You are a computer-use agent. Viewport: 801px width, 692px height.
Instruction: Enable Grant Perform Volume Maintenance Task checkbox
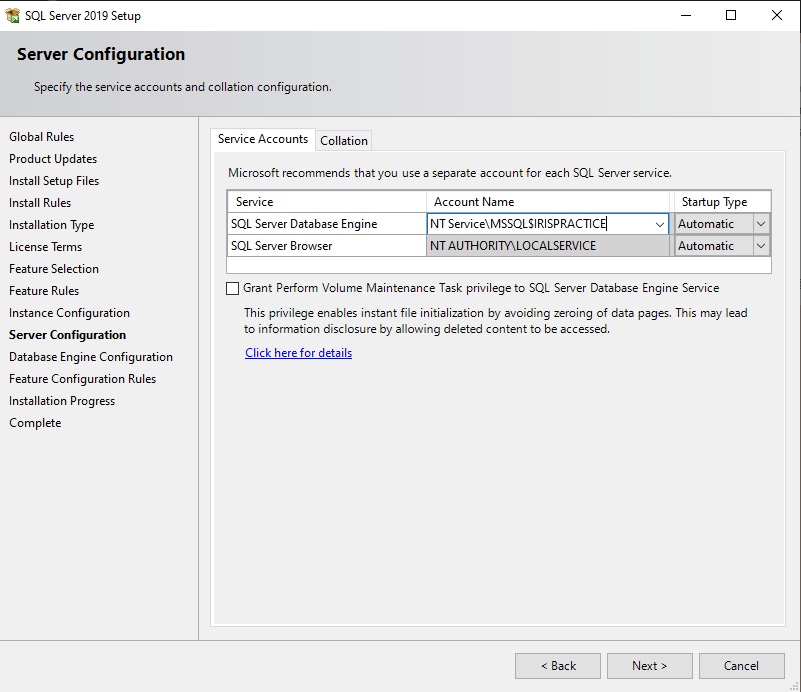point(232,289)
